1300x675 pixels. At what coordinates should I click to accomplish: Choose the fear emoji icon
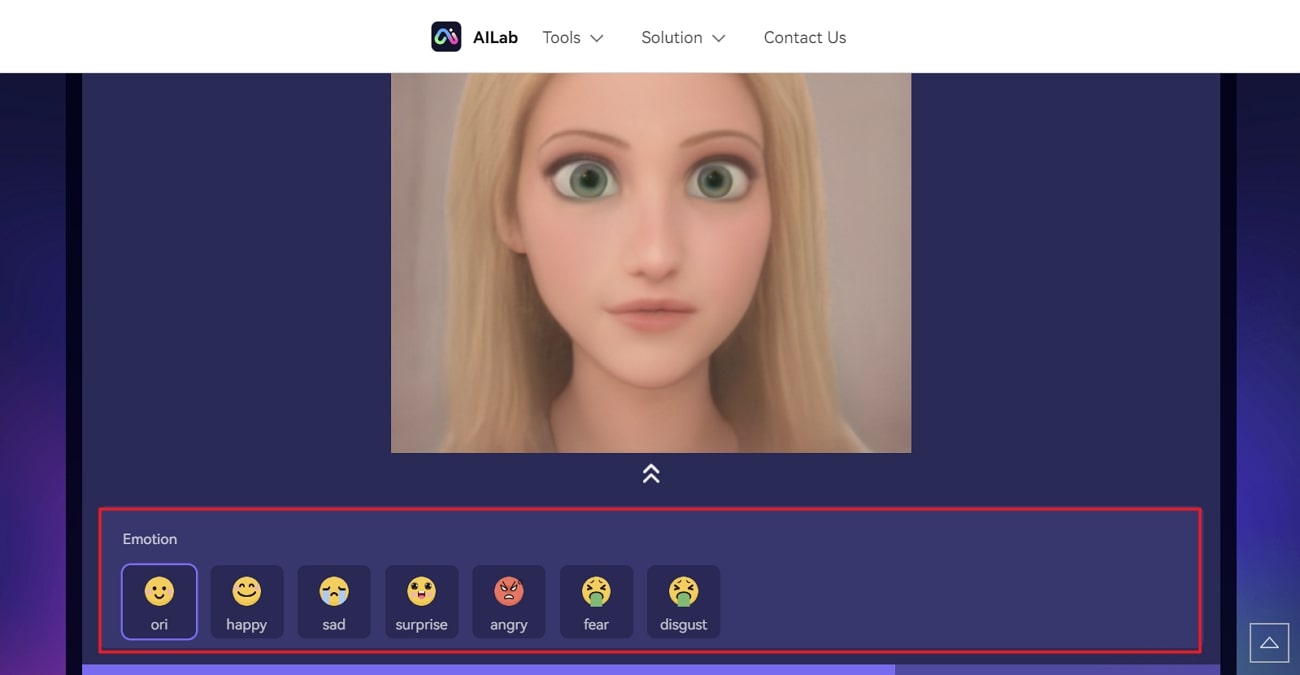click(596, 592)
